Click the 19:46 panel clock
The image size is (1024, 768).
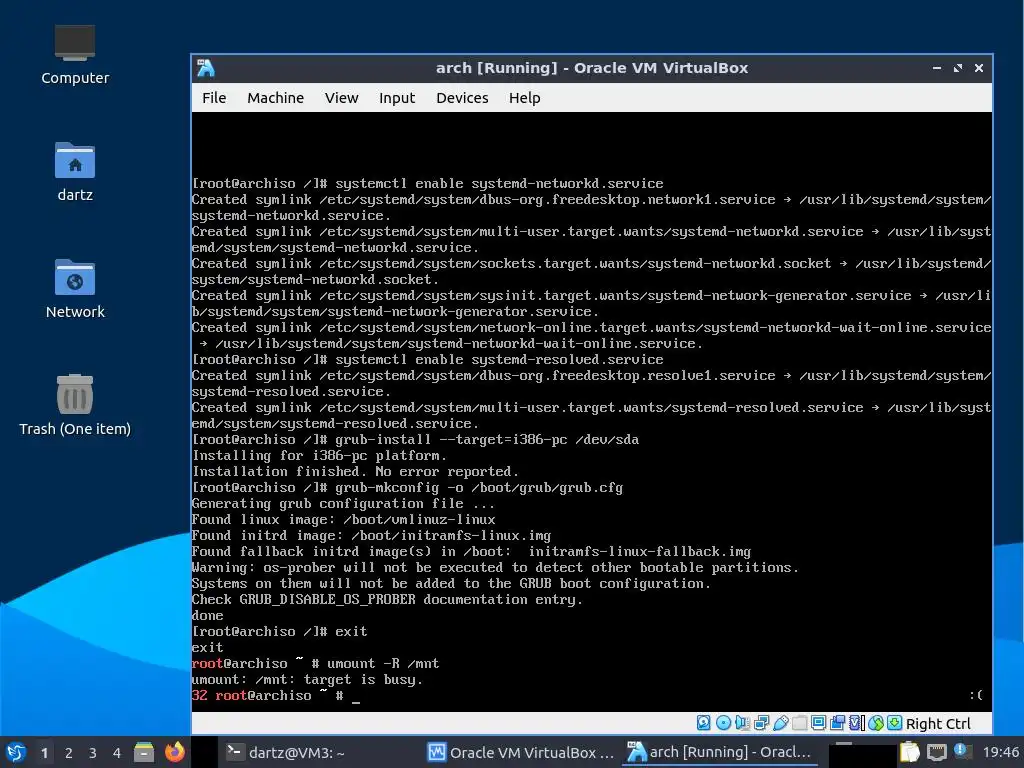pyautogui.click(x=1000, y=752)
